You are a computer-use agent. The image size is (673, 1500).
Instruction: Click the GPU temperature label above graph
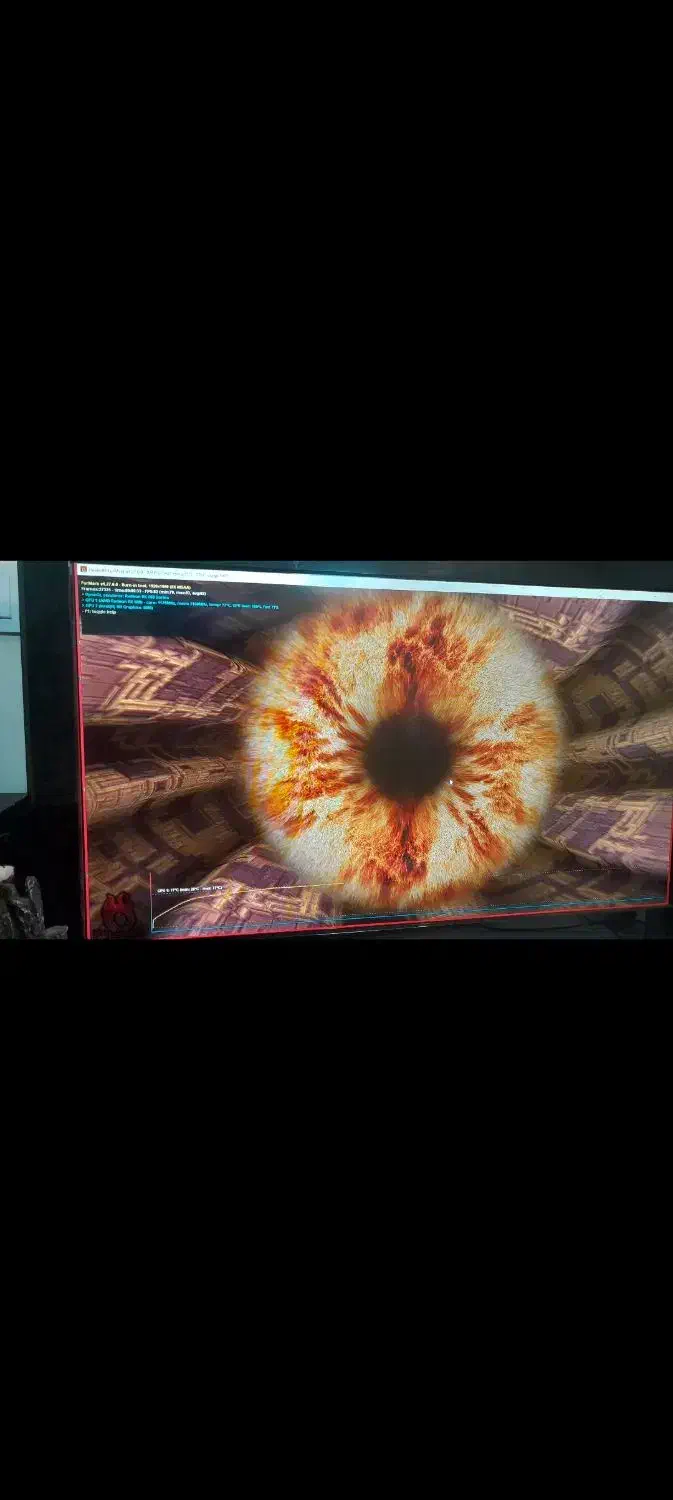[x=190, y=888]
